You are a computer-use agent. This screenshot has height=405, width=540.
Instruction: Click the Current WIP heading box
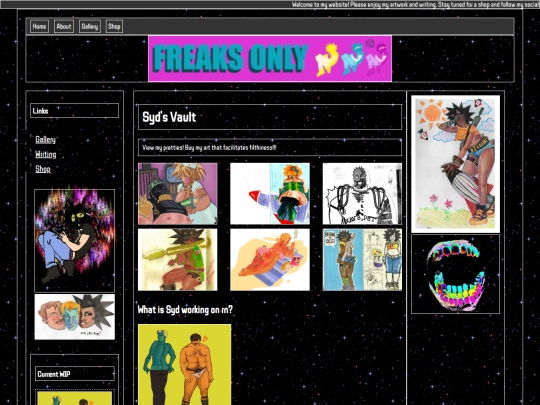pyautogui.click(x=75, y=374)
